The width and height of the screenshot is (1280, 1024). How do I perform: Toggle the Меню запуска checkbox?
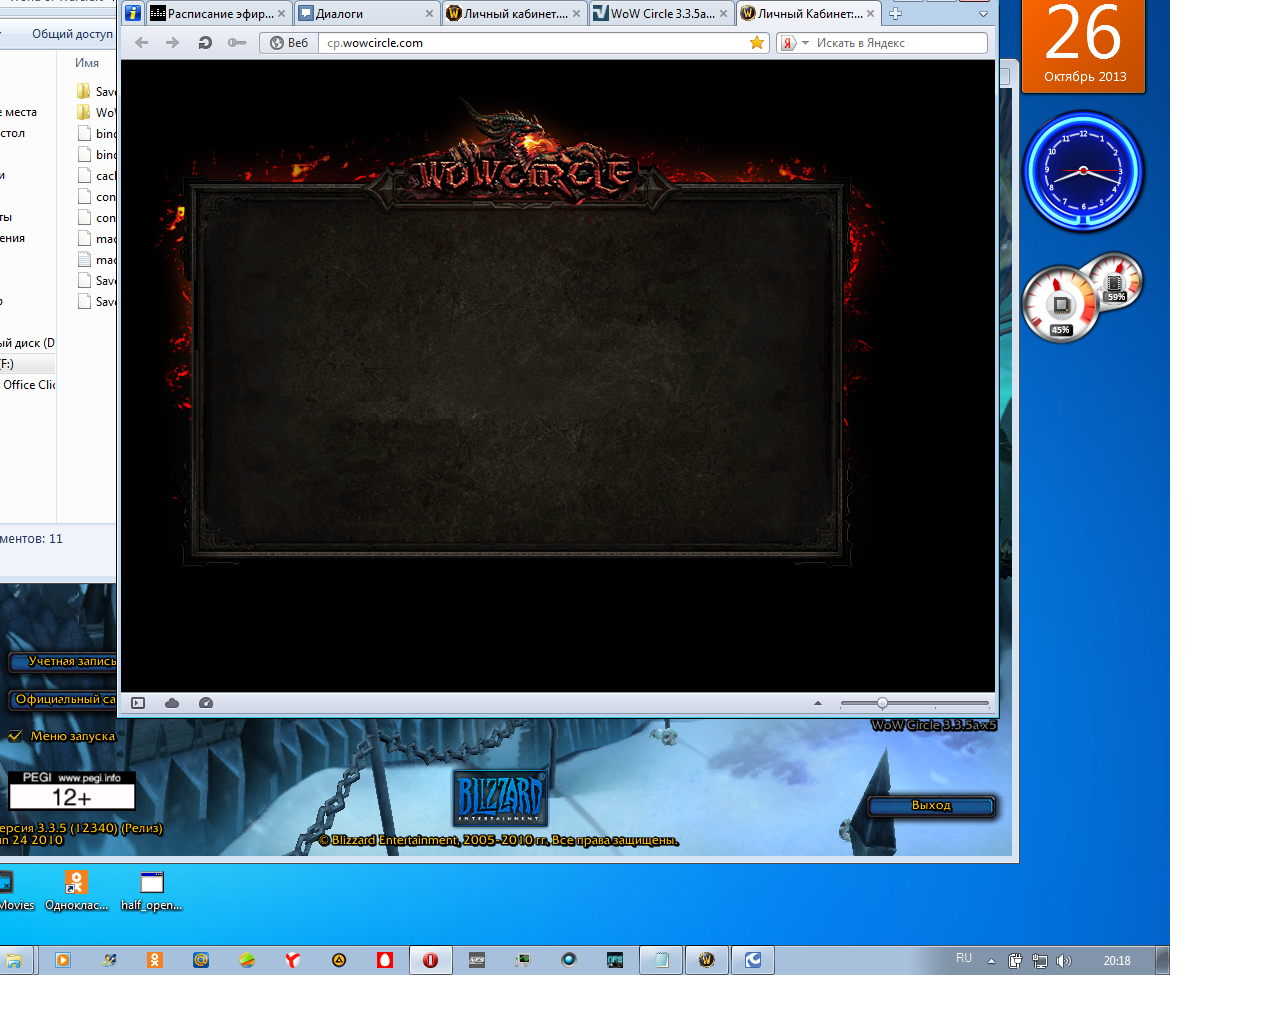tap(15, 736)
